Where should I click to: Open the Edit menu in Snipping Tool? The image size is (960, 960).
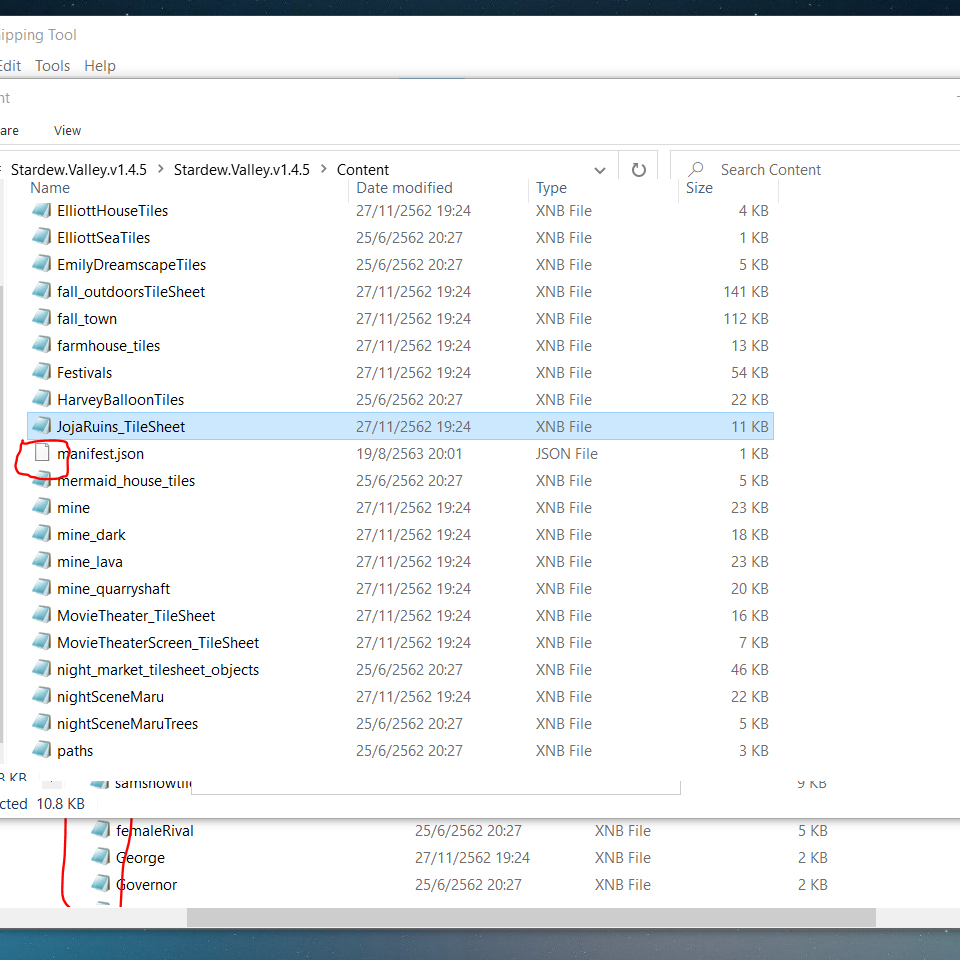click(10, 66)
